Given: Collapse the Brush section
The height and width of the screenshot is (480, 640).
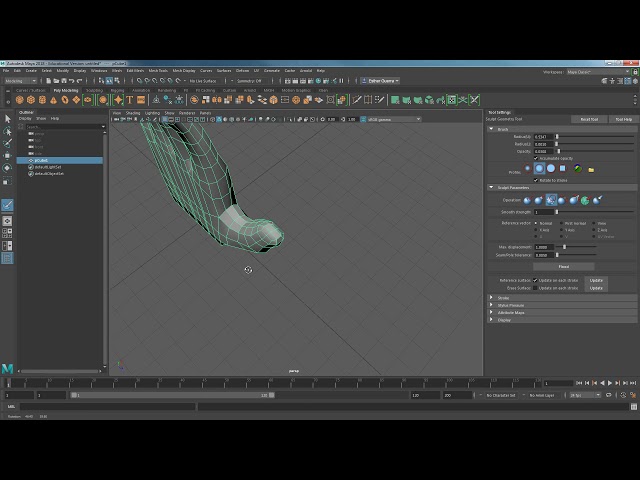Looking at the screenshot, I should [x=491, y=129].
